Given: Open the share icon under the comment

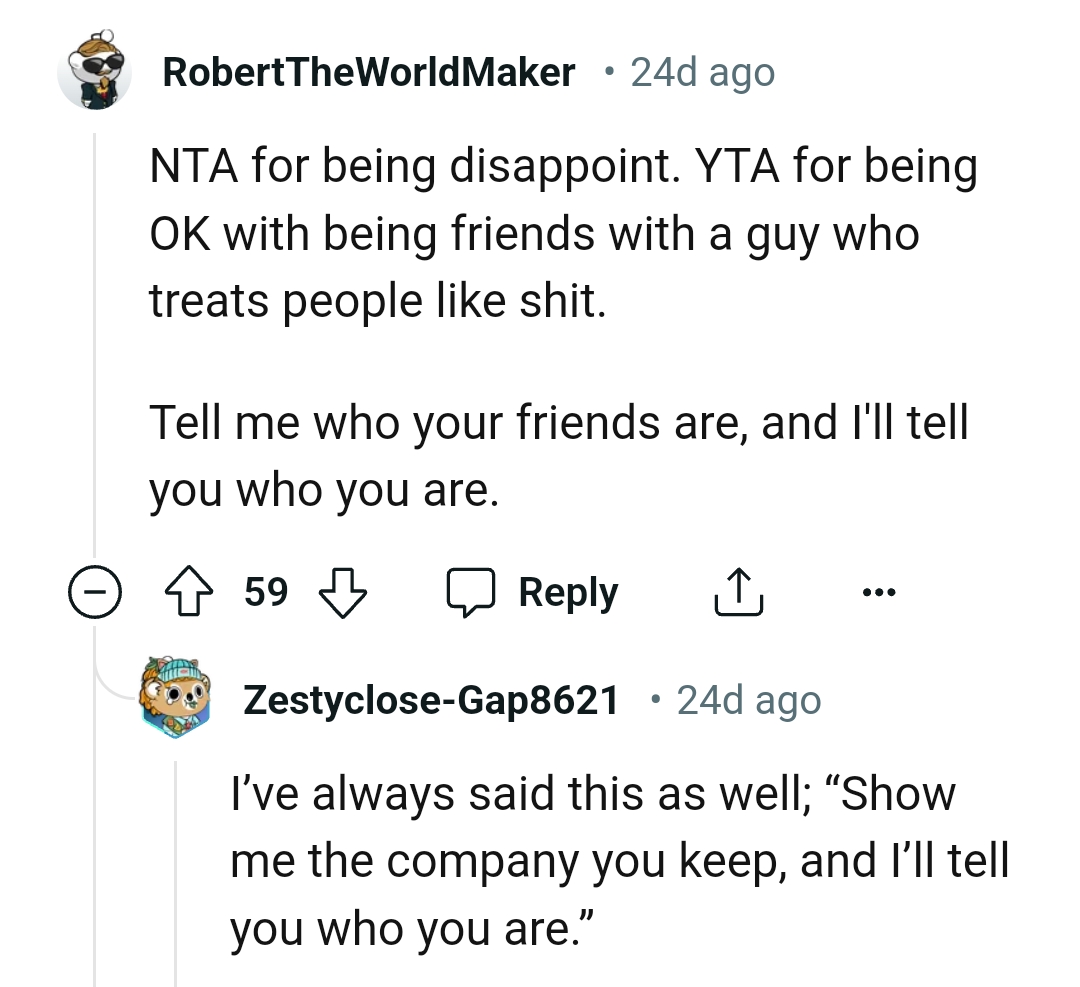Looking at the screenshot, I should click(739, 591).
